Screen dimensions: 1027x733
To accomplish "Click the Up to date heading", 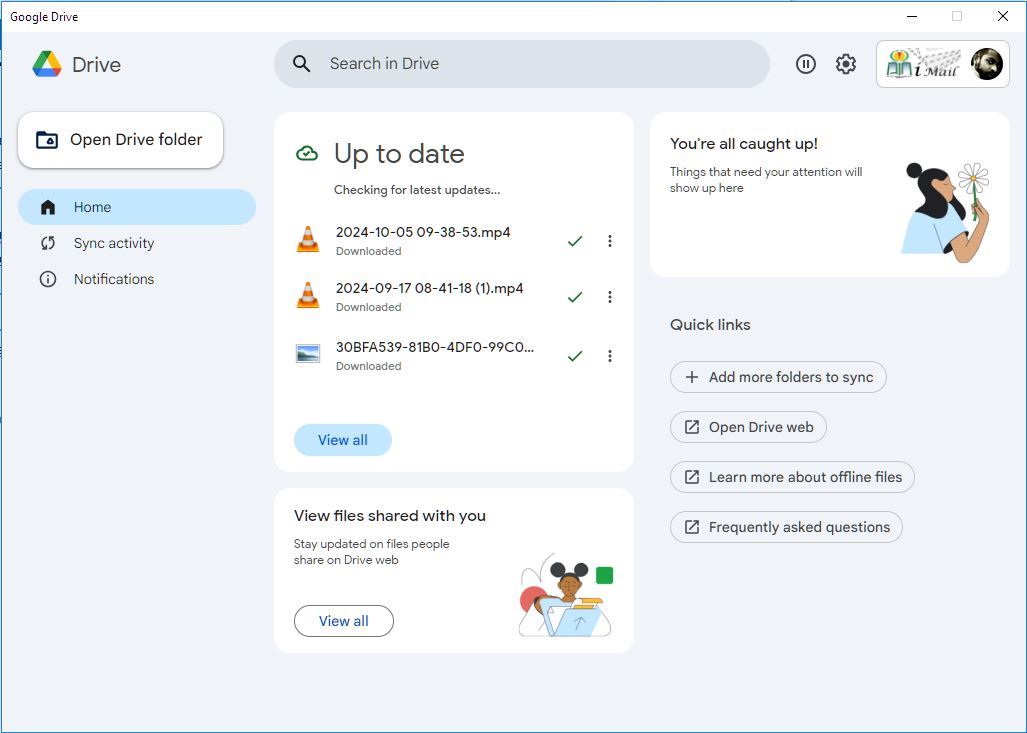I will pyautogui.click(x=399, y=155).
